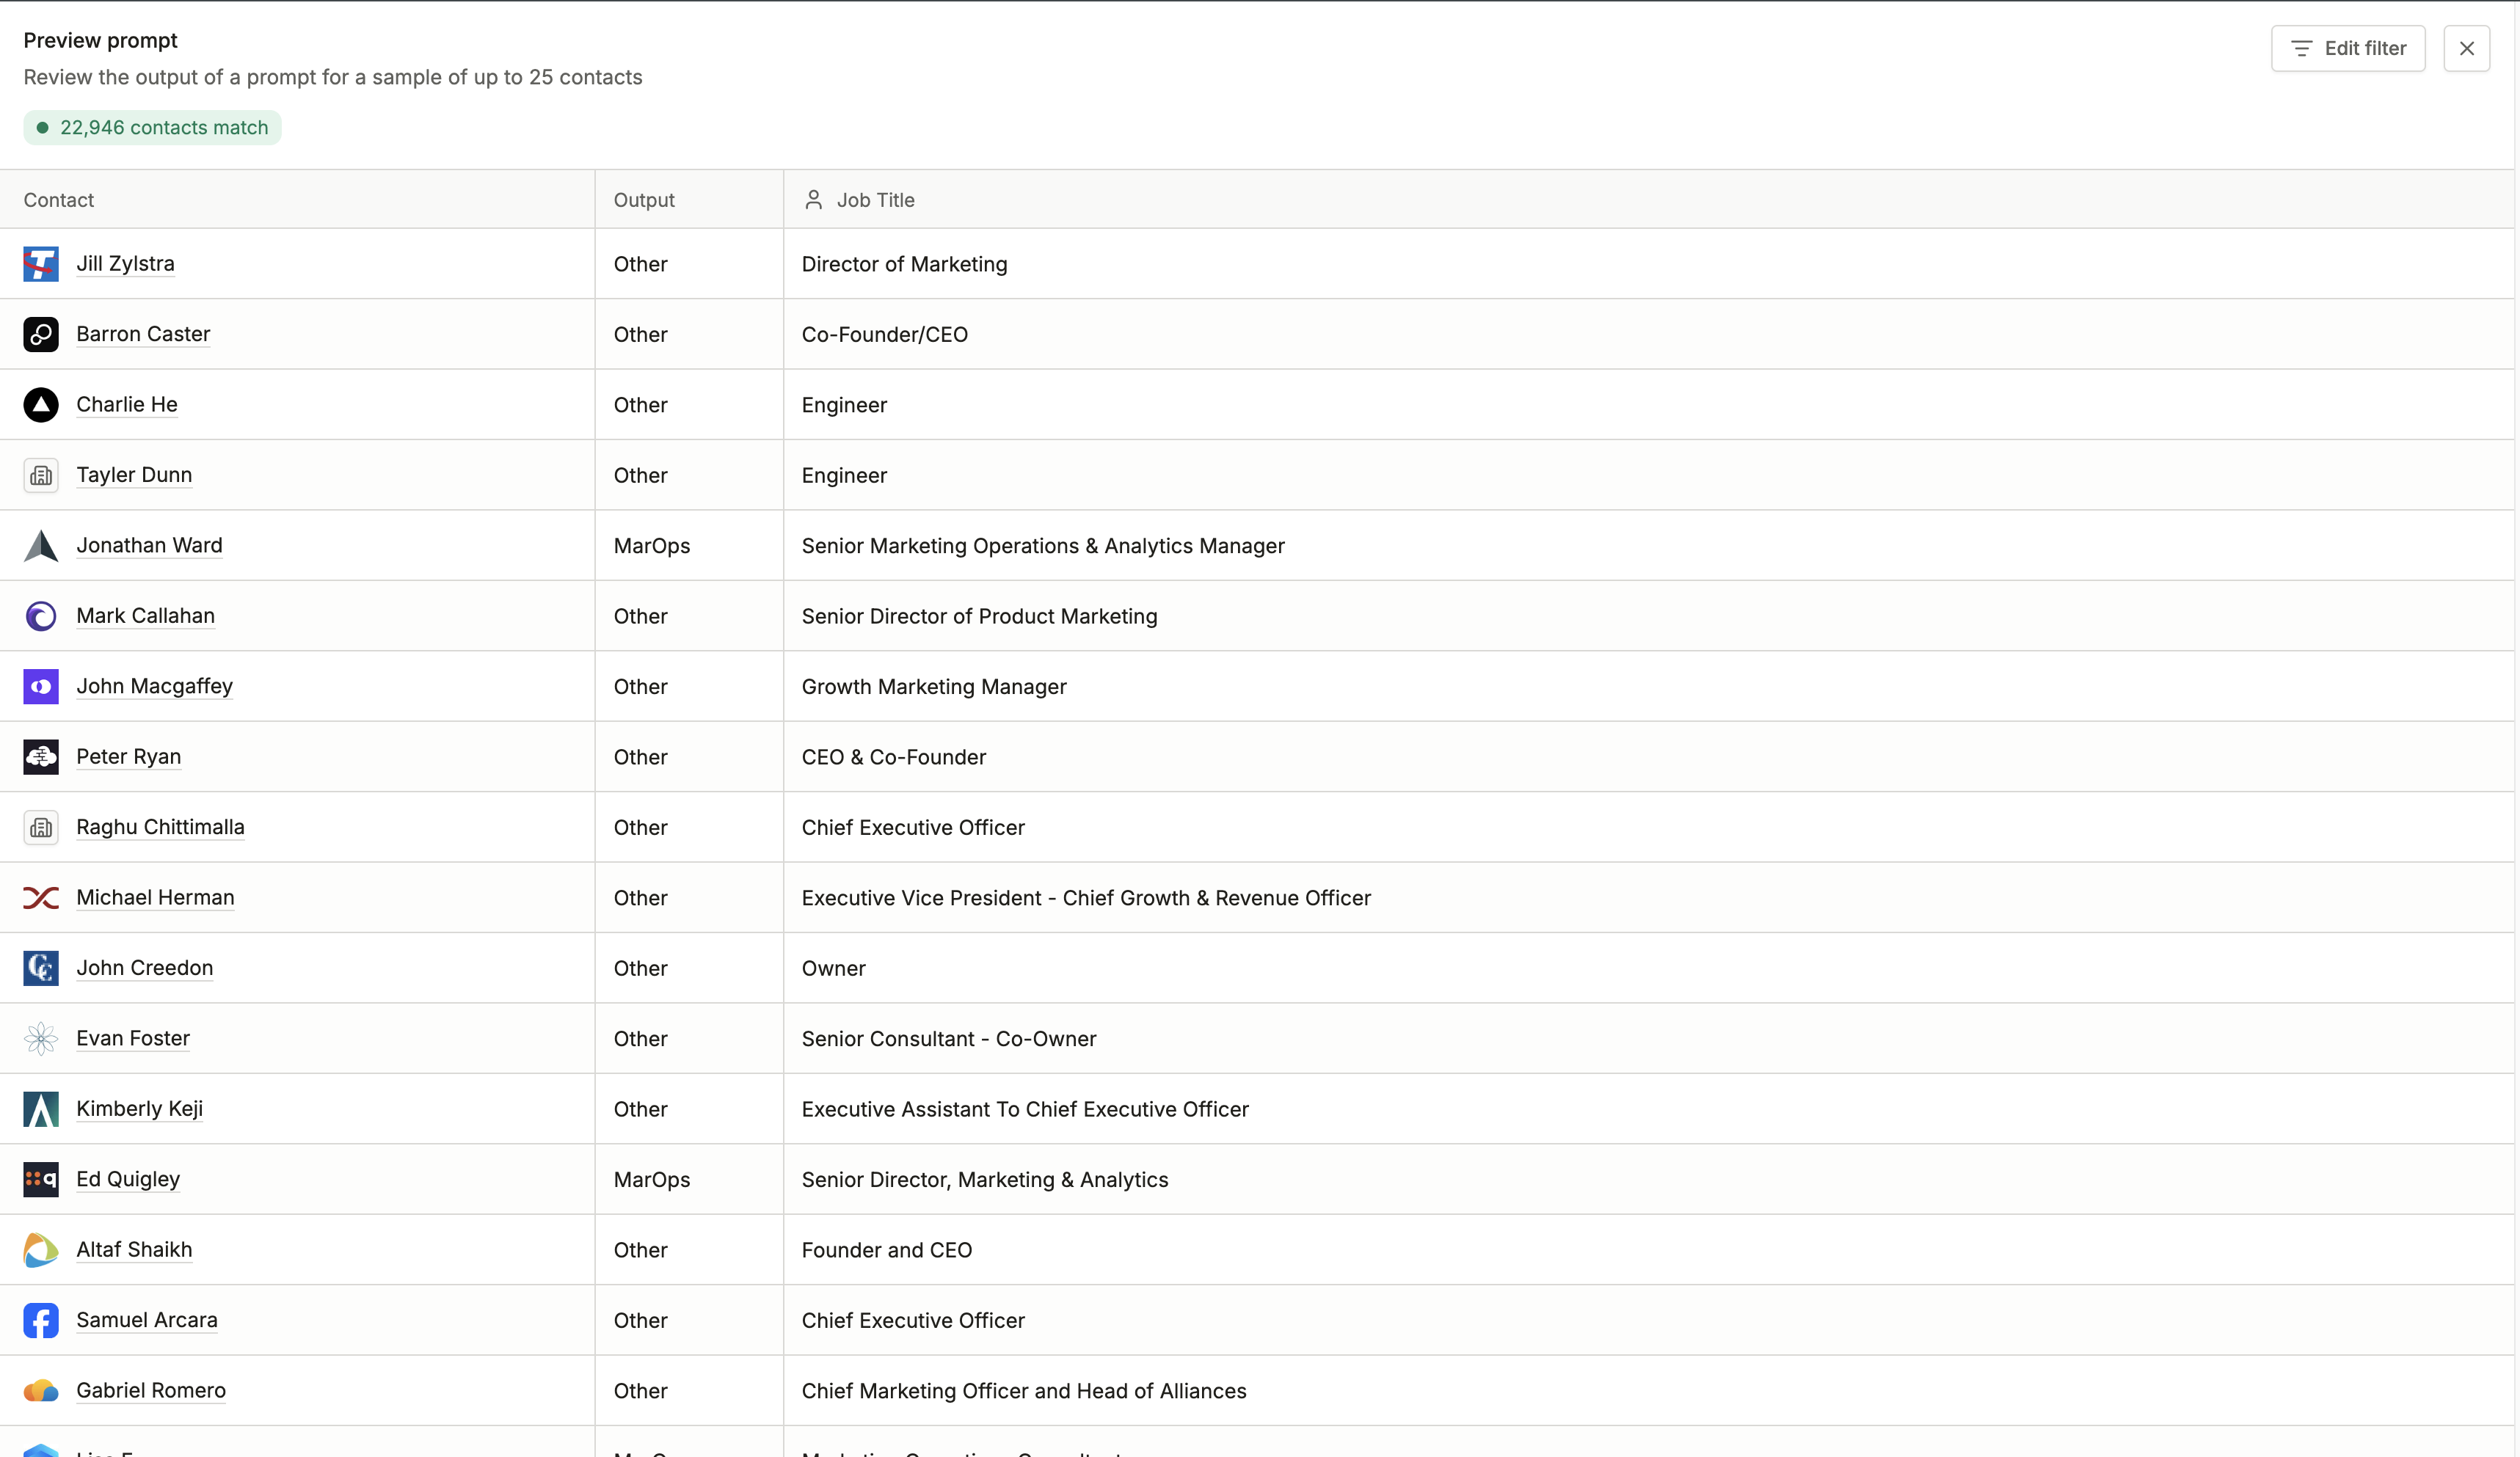Click Barron Caster's circular company logo
The image size is (2520, 1457).
click(40, 334)
